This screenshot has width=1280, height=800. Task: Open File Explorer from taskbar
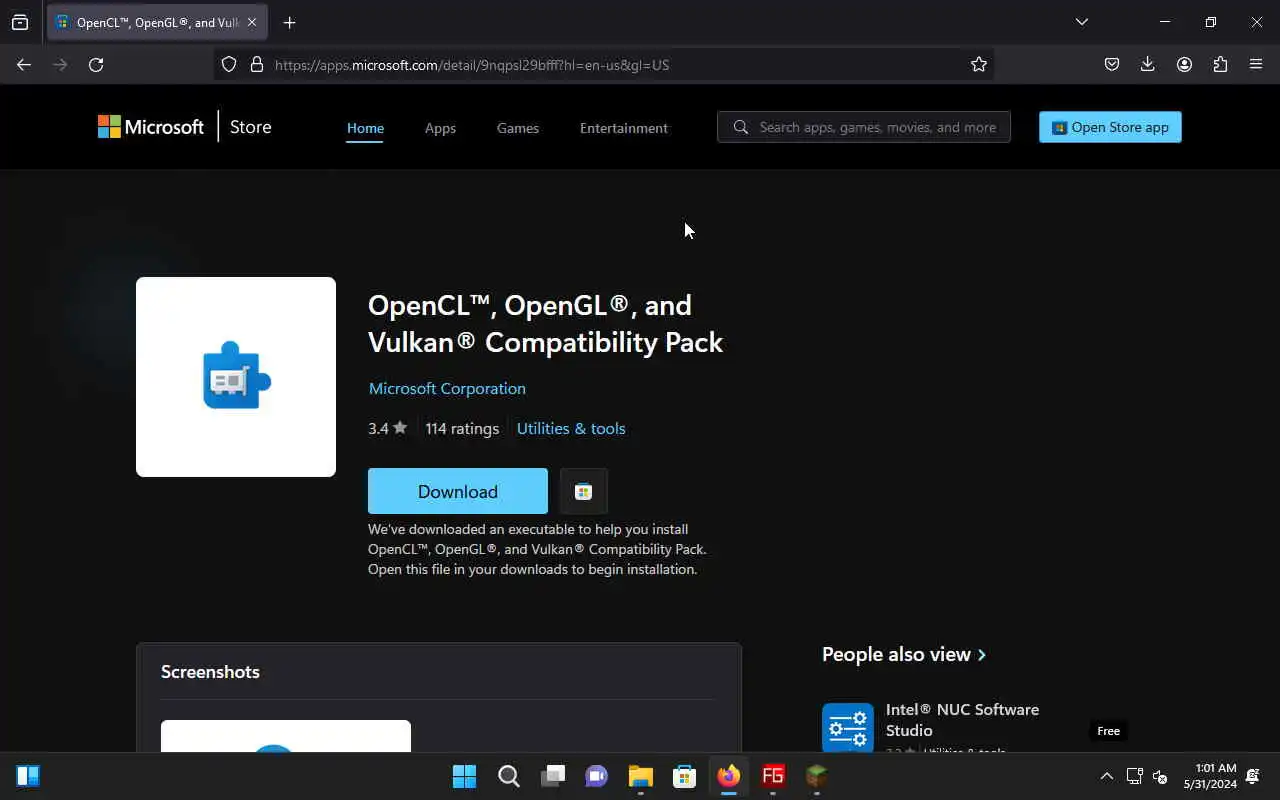[x=640, y=776]
